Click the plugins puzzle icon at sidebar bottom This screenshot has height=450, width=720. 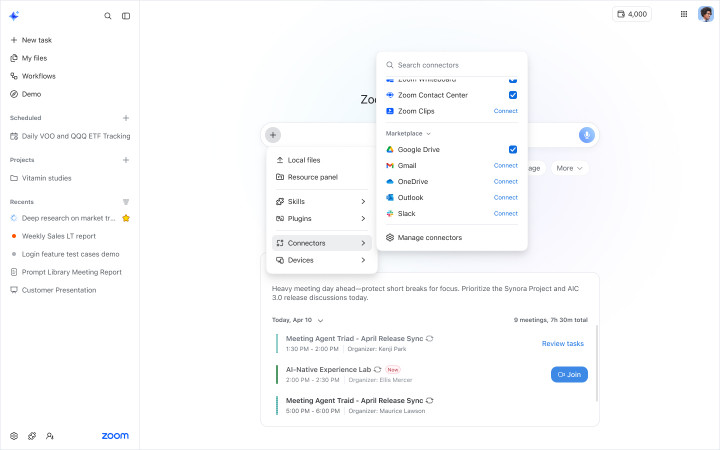click(x=32, y=436)
